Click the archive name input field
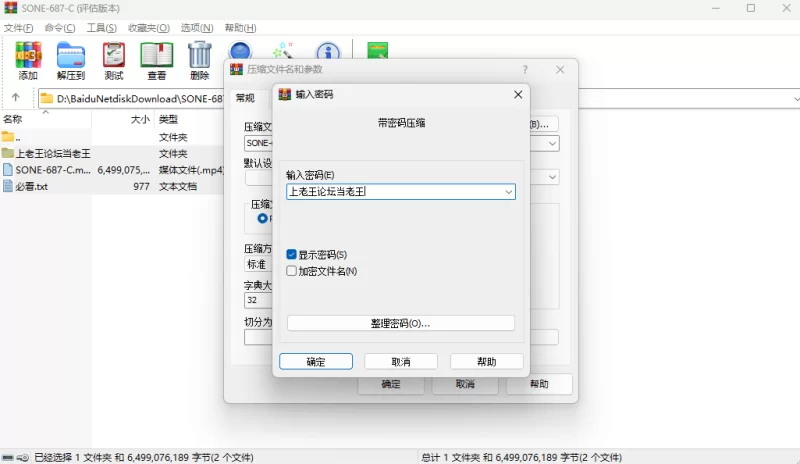This screenshot has width=800, height=464. click(258, 143)
